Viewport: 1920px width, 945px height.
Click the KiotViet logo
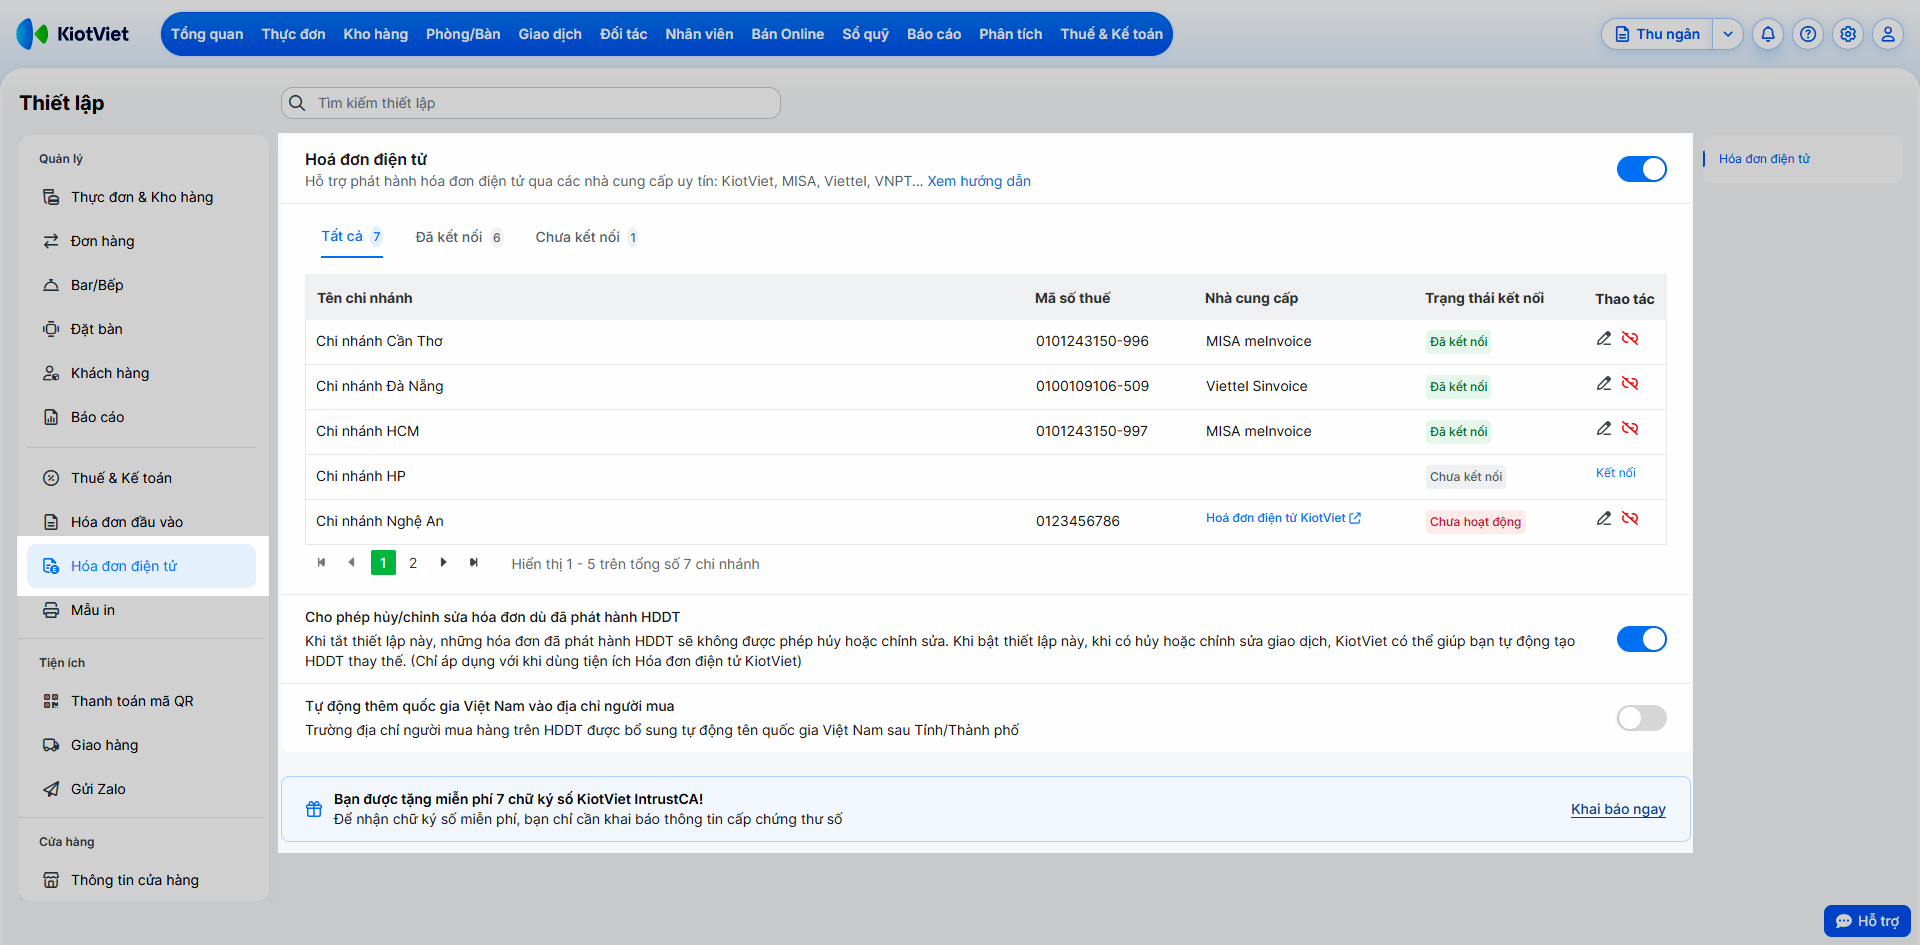(73, 34)
